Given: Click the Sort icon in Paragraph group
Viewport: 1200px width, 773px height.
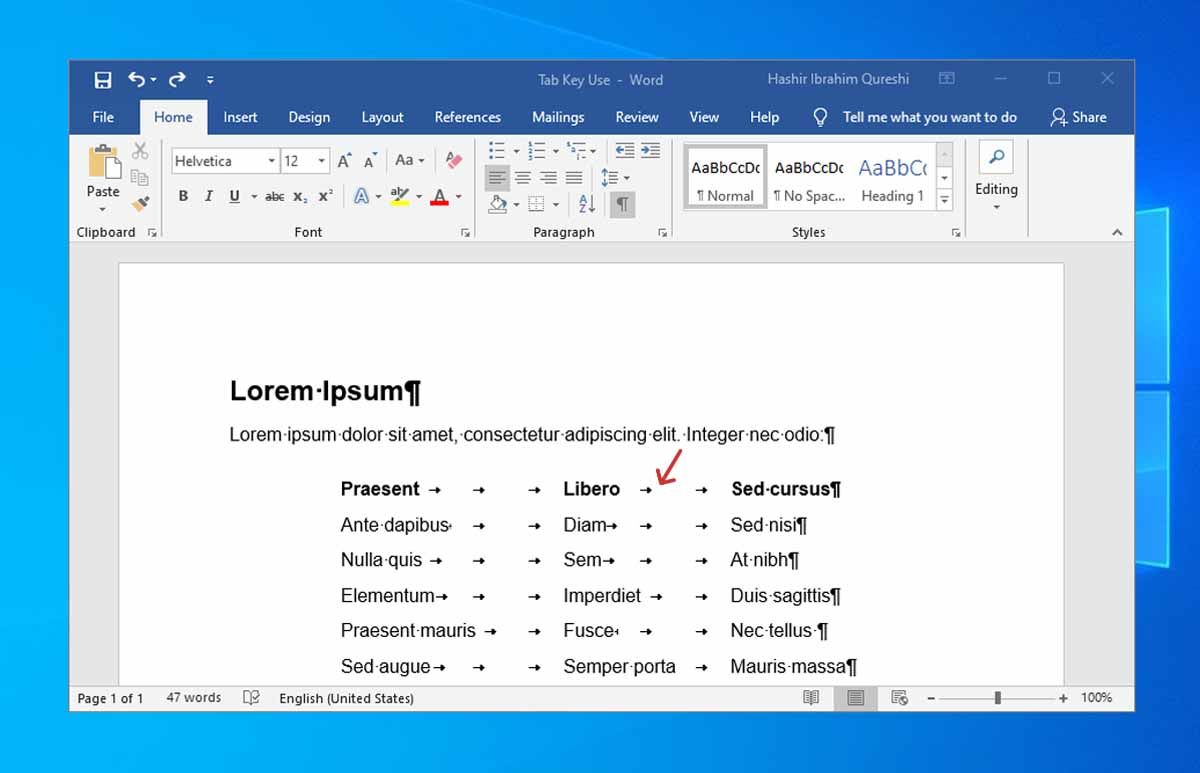Looking at the screenshot, I should pos(586,204).
